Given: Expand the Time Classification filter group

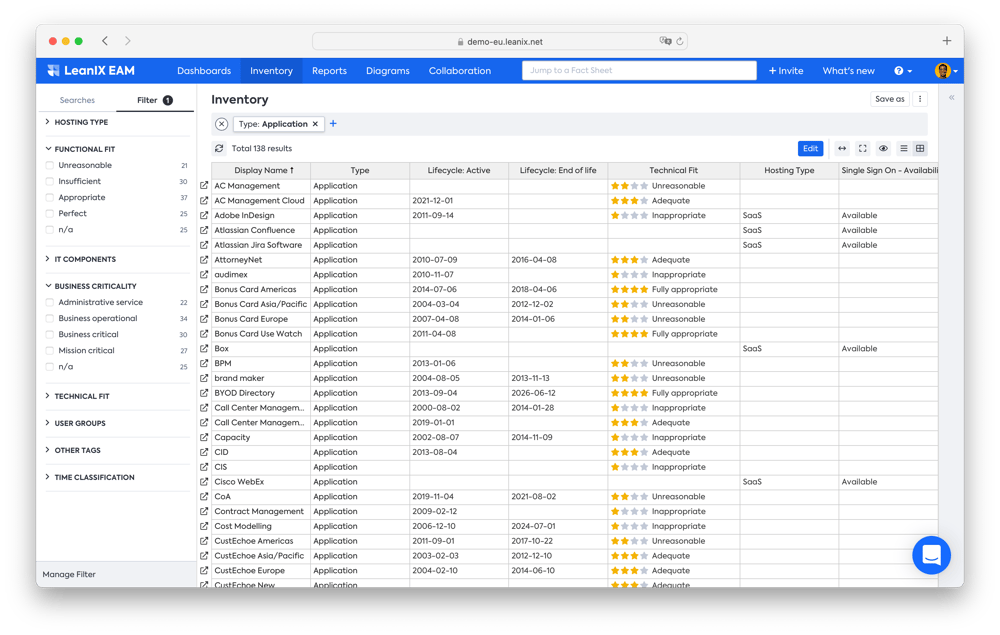Looking at the screenshot, I should pos(94,477).
